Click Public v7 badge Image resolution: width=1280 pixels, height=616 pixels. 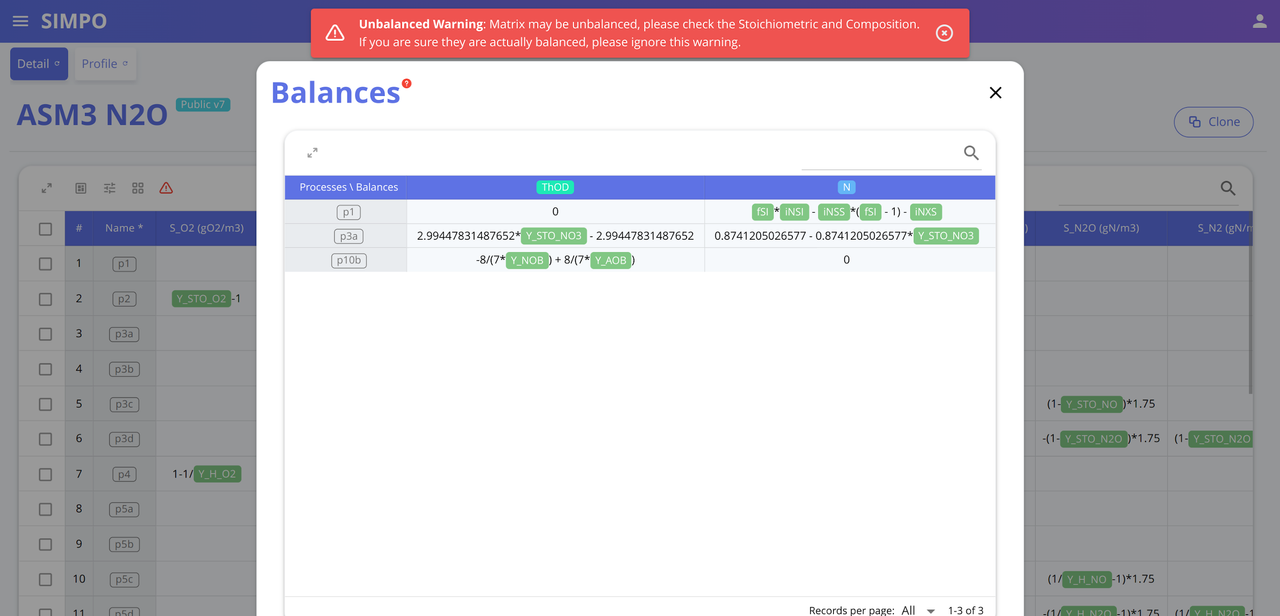point(203,104)
